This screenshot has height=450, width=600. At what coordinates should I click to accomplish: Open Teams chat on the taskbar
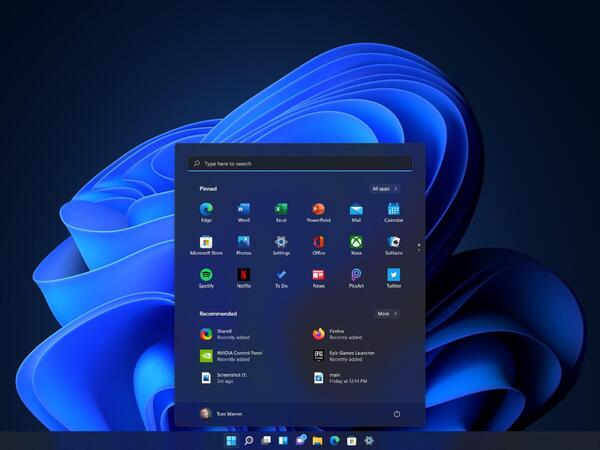tap(301, 440)
